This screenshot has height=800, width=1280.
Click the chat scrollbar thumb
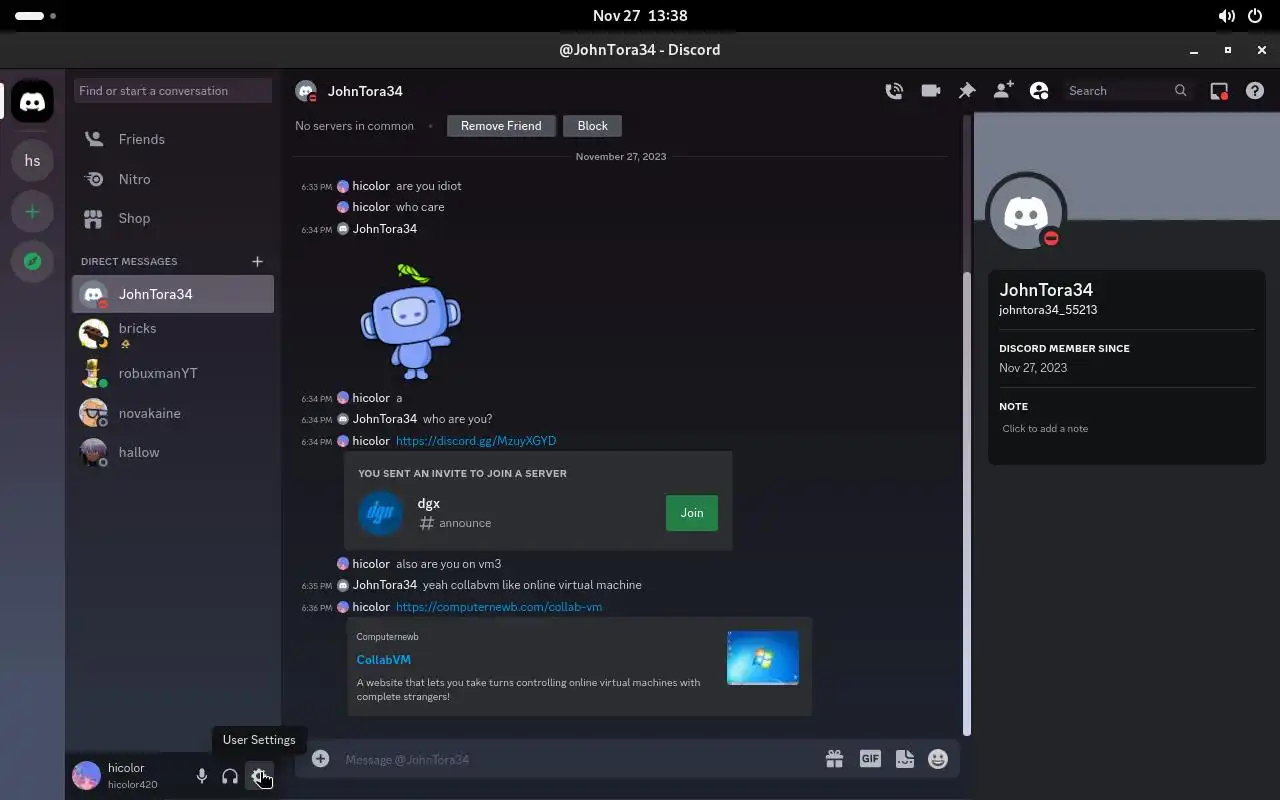[966, 504]
